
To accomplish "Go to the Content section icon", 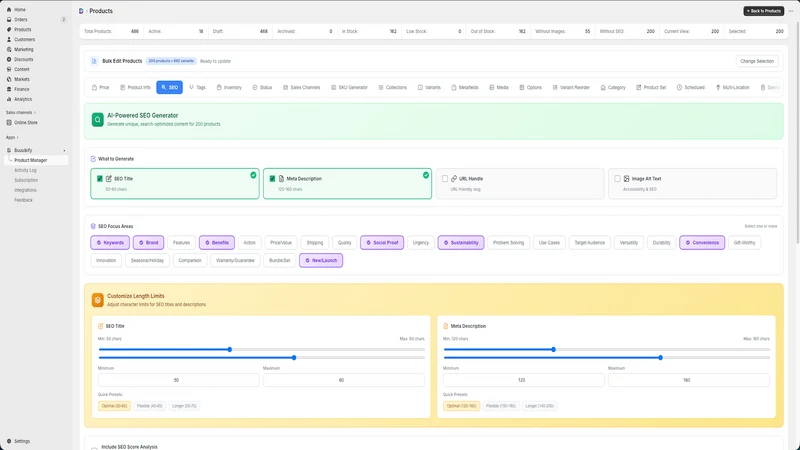I will coord(9,69).
